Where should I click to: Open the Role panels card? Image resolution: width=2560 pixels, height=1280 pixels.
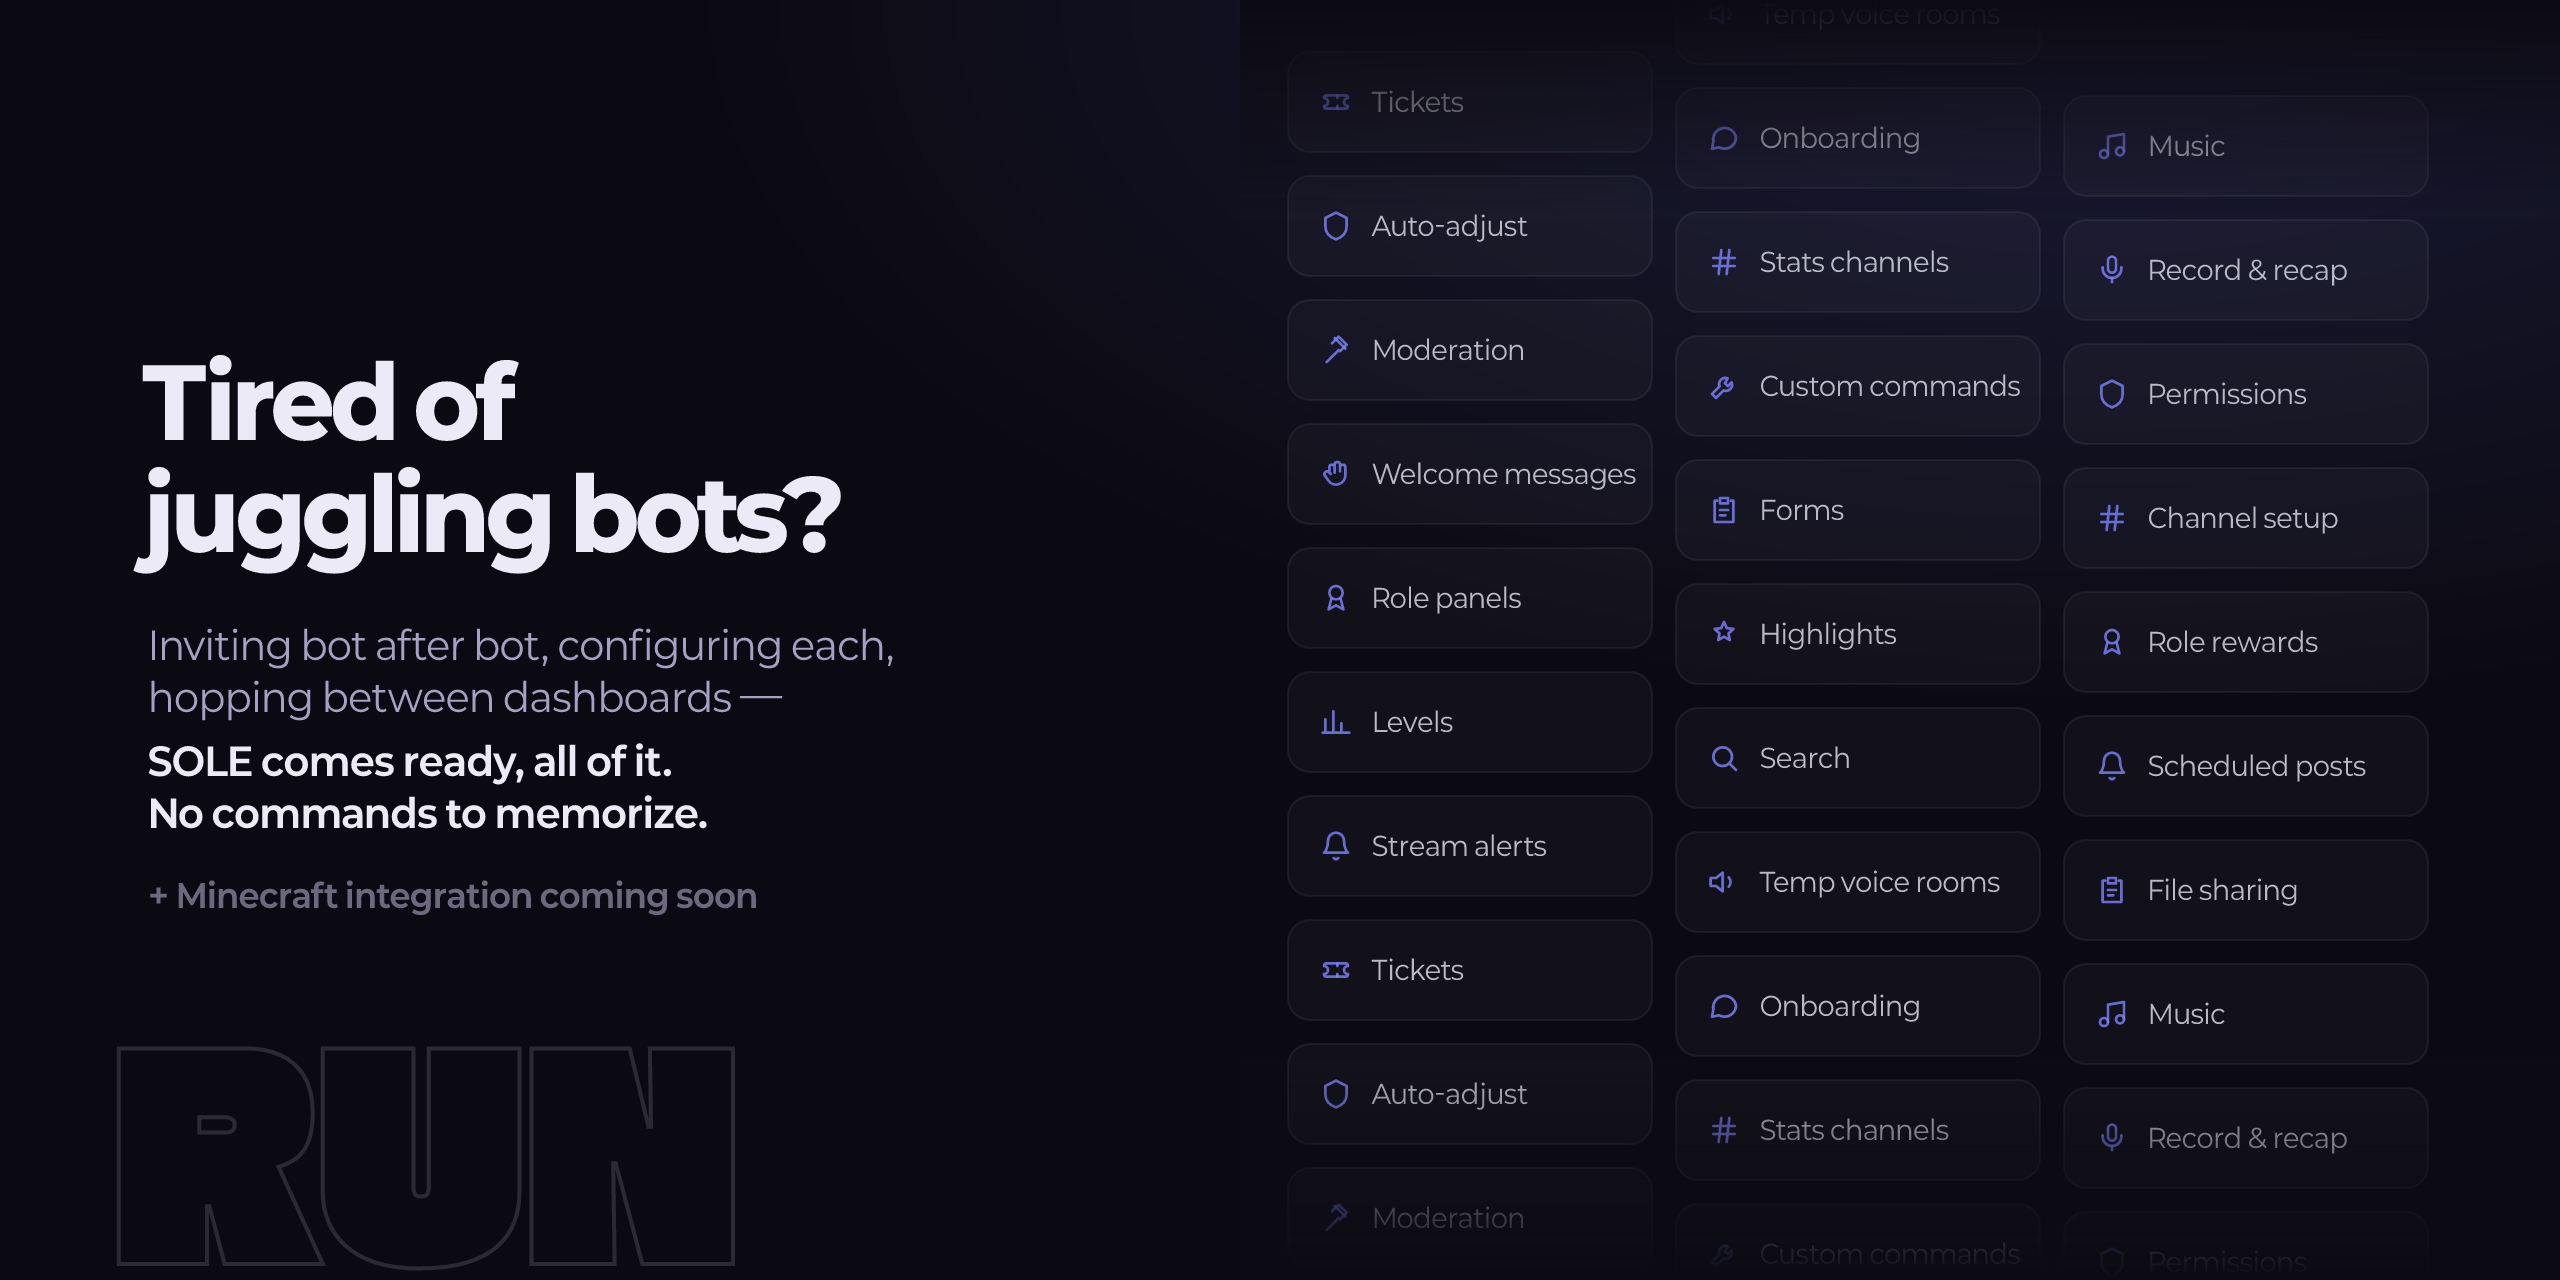pyautogui.click(x=1469, y=598)
